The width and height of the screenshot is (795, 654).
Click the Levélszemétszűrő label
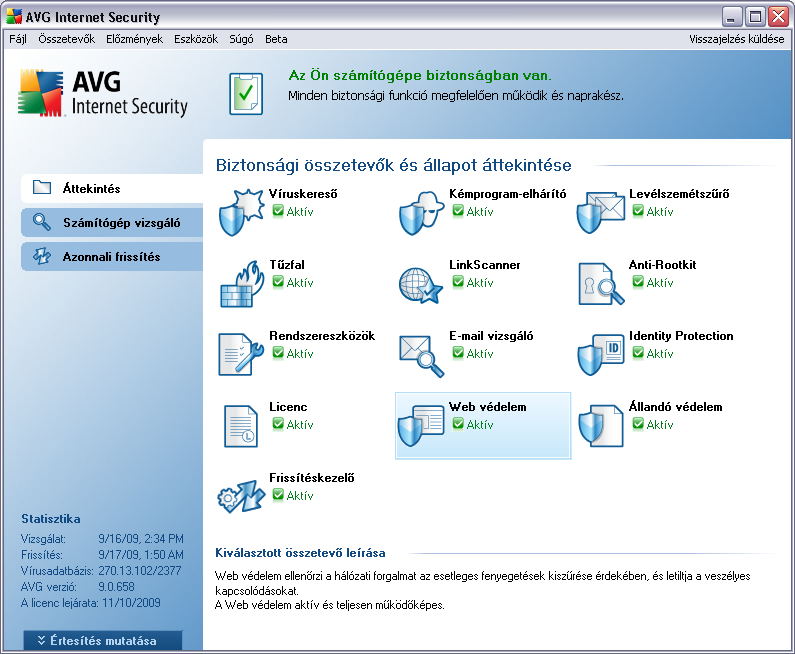point(679,194)
